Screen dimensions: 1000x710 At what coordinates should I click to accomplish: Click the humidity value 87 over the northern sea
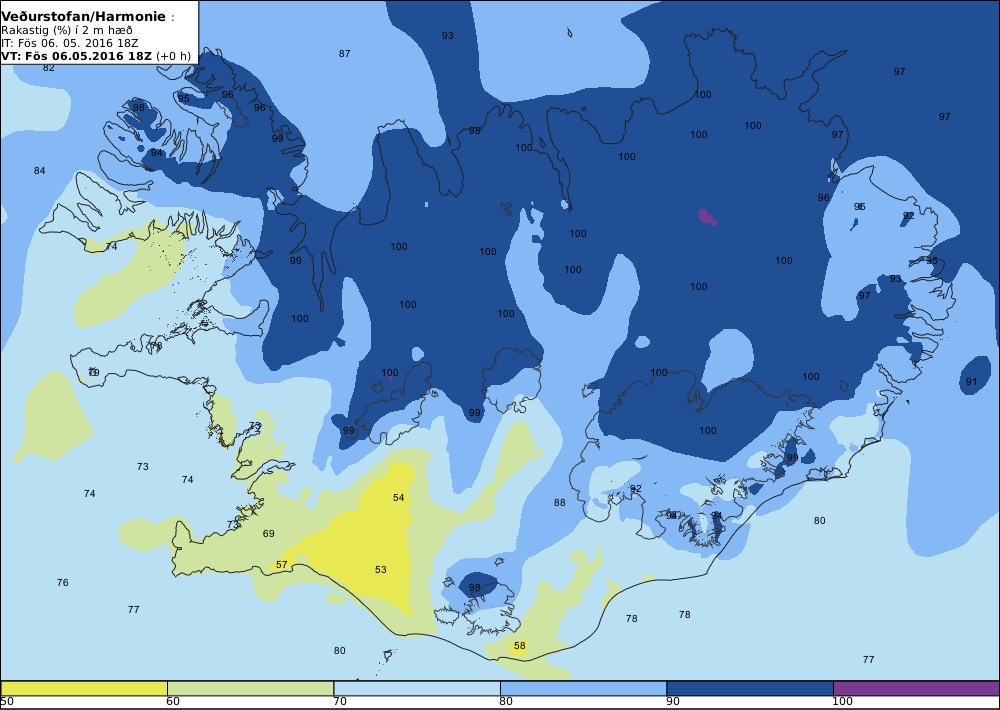point(344,54)
